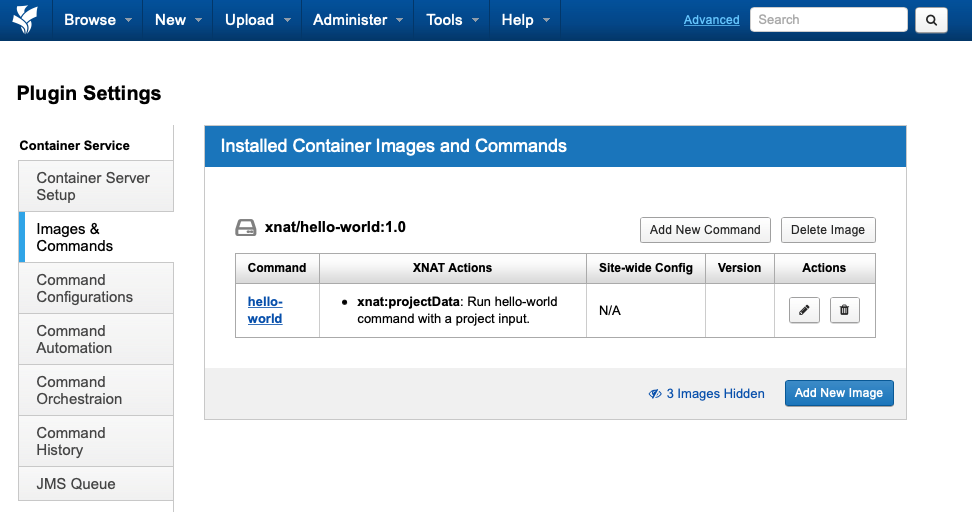
Task: Open the hello-world command link
Action: [x=265, y=310]
